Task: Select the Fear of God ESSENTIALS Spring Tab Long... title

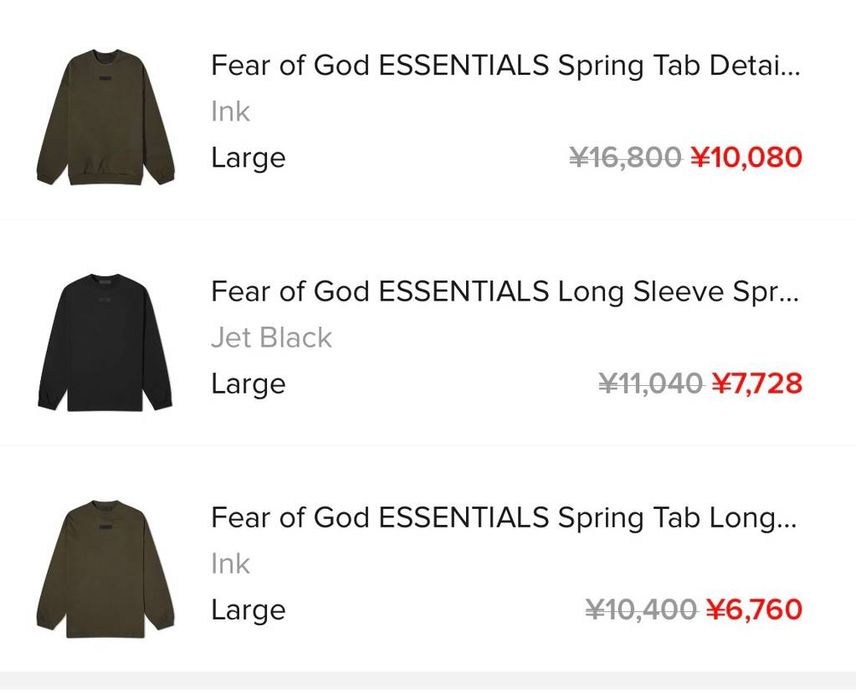Action: 504,518
